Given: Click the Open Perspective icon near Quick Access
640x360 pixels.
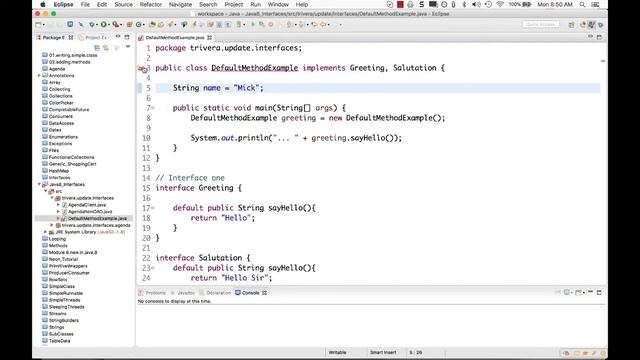Looking at the screenshot, I should coord(571,25).
